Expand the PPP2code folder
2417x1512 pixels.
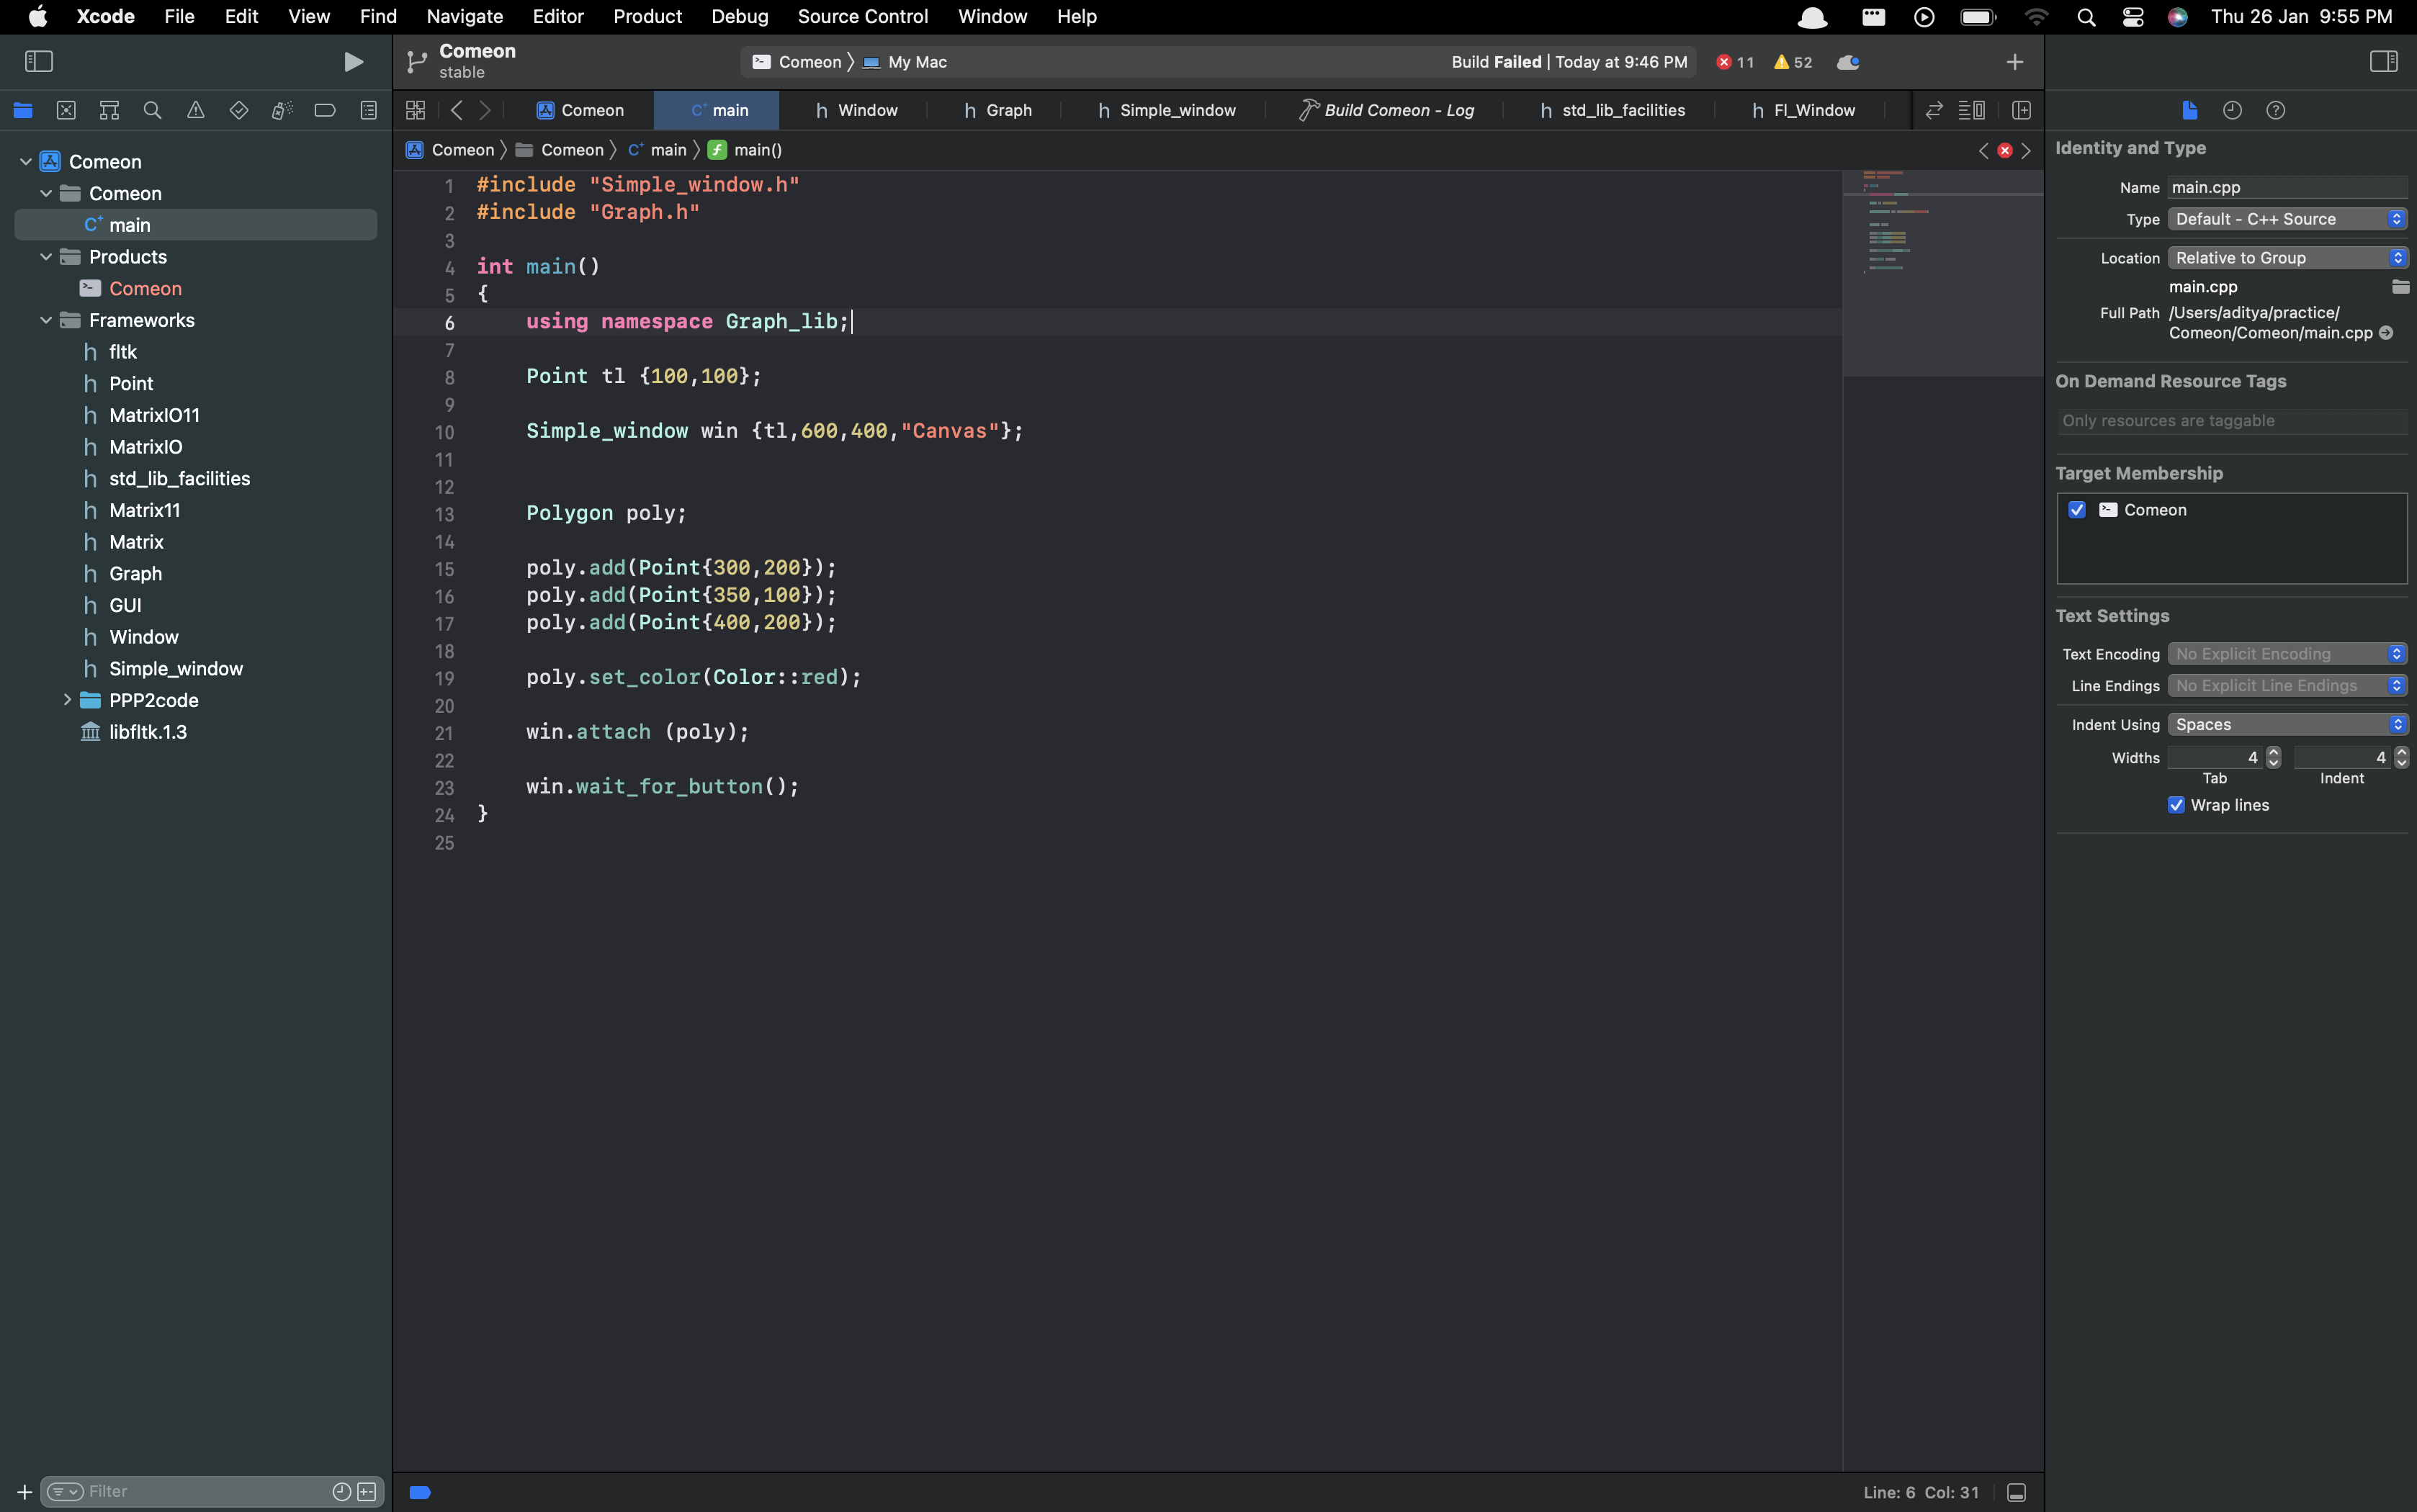(x=67, y=700)
